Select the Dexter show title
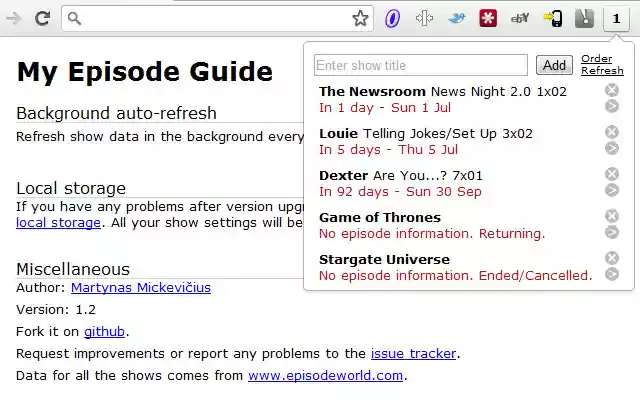Viewport: 640px width, 400px height. (x=343, y=176)
